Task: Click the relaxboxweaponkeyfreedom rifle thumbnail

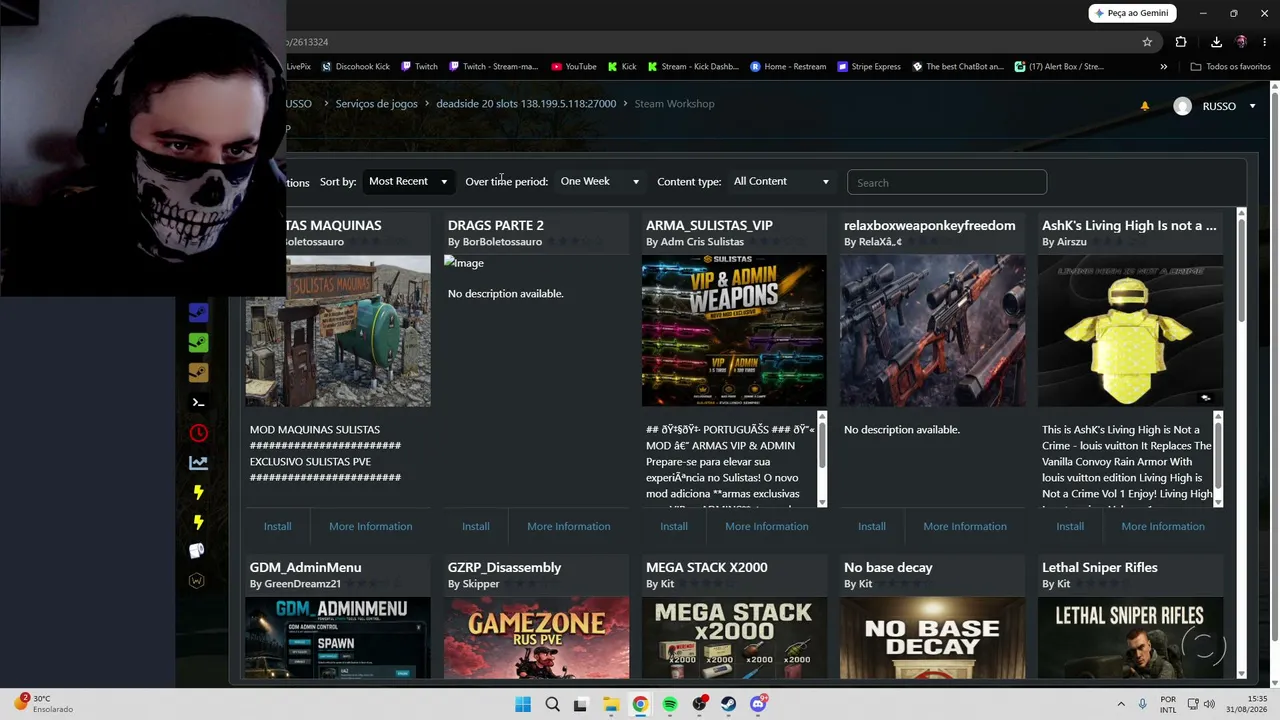Action: [x=932, y=331]
